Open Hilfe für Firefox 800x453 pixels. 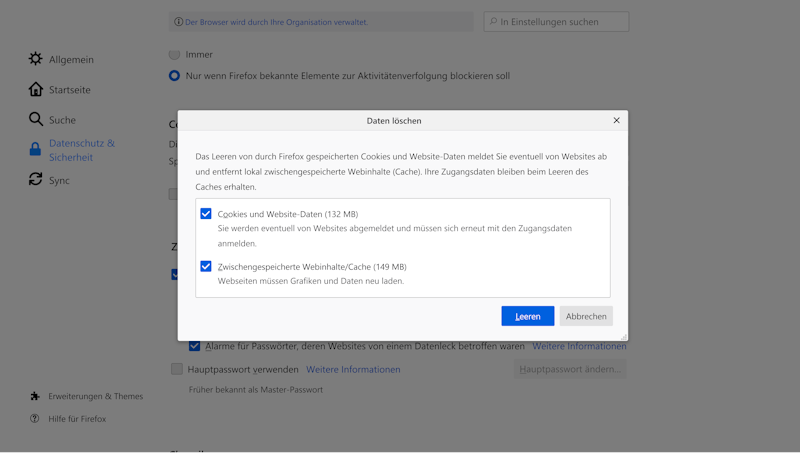77,418
